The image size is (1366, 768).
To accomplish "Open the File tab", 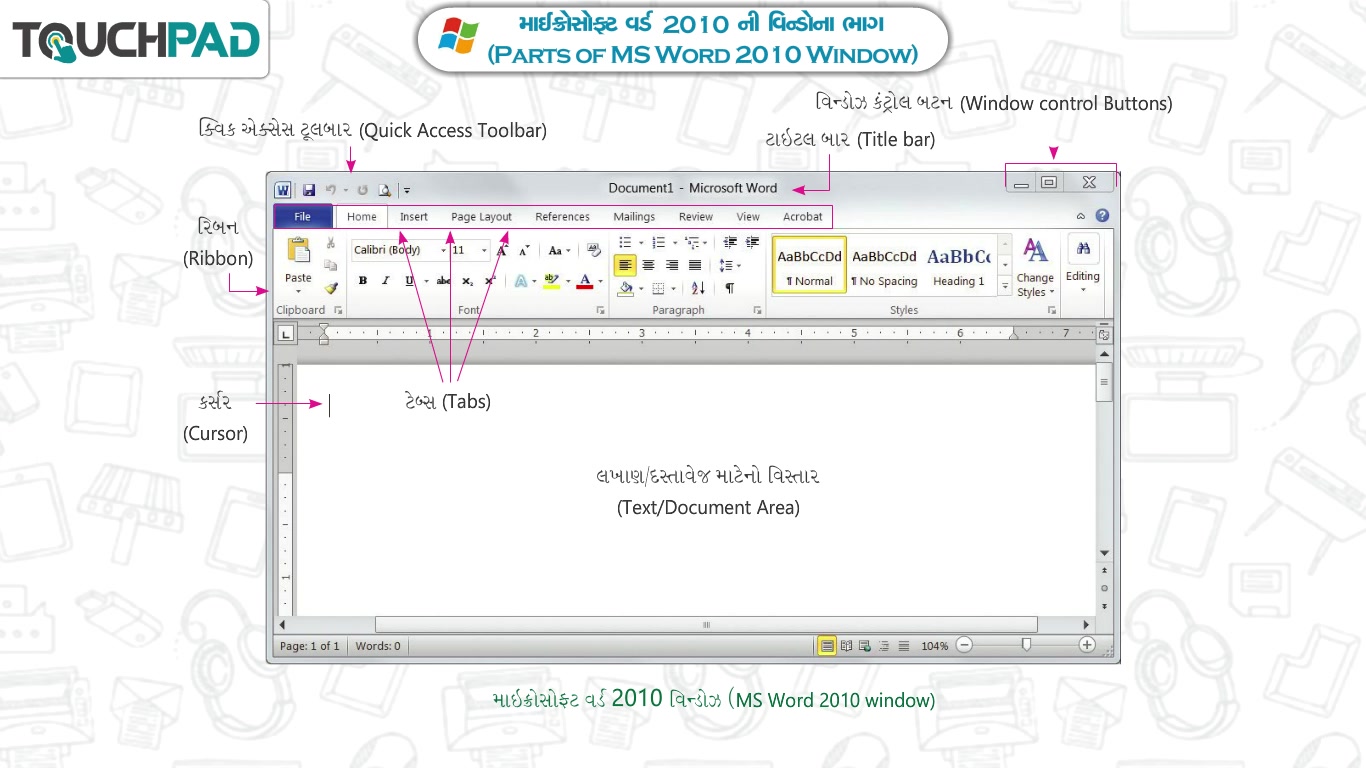I will point(302,216).
